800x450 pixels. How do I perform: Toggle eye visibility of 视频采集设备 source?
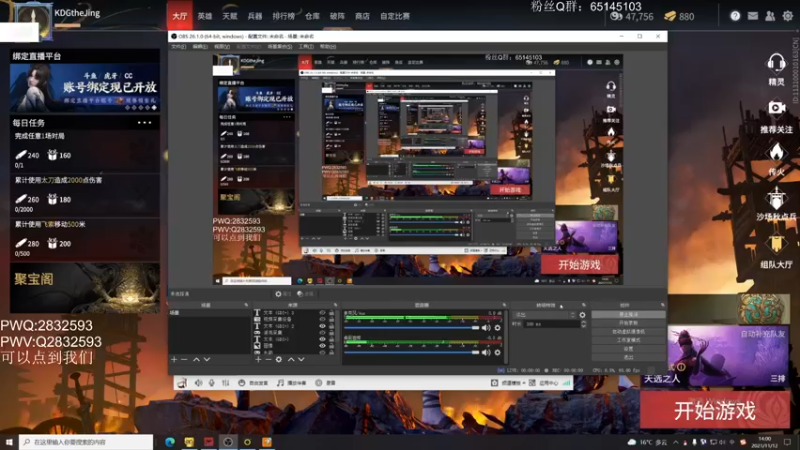click(x=322, y=319)
